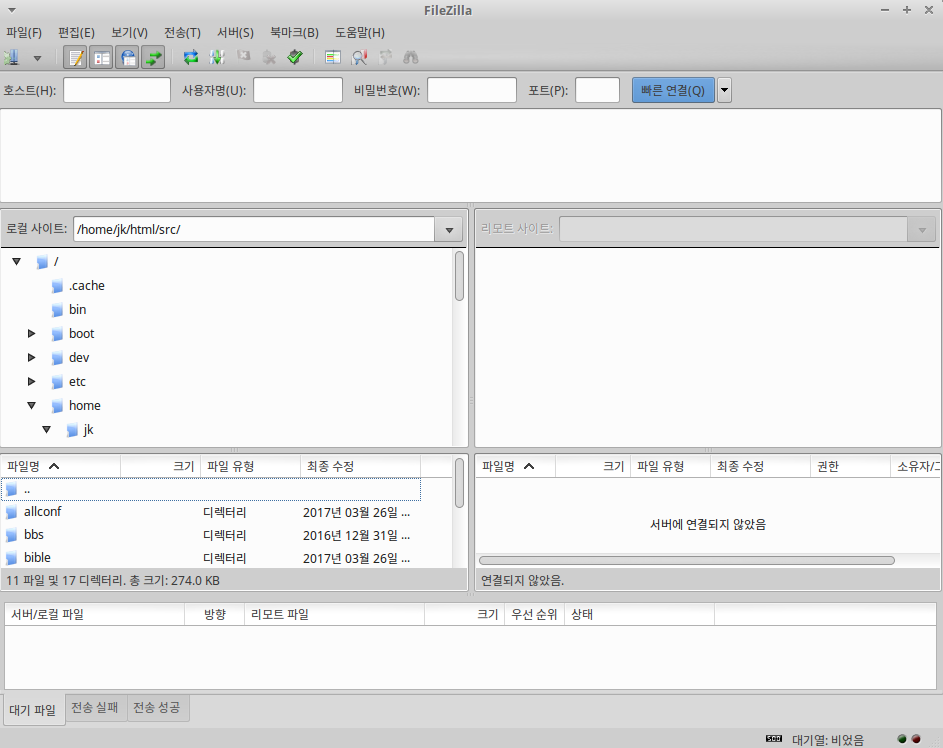The height and width of the screenshot is (748, 943).
Task: Open Site Manager dropdown arrow
Action: point(37,58)
